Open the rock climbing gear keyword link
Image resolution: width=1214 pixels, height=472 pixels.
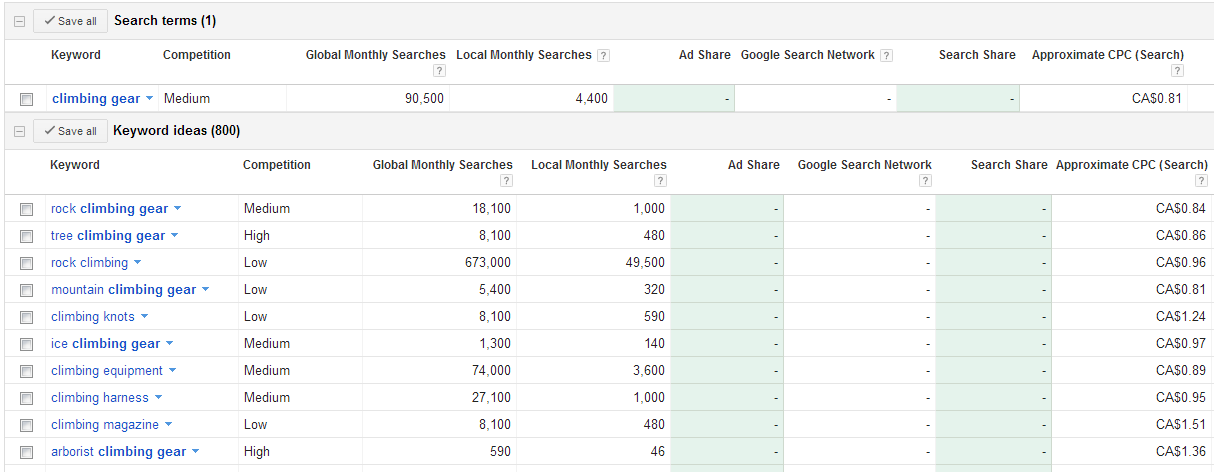pos(110,209)
